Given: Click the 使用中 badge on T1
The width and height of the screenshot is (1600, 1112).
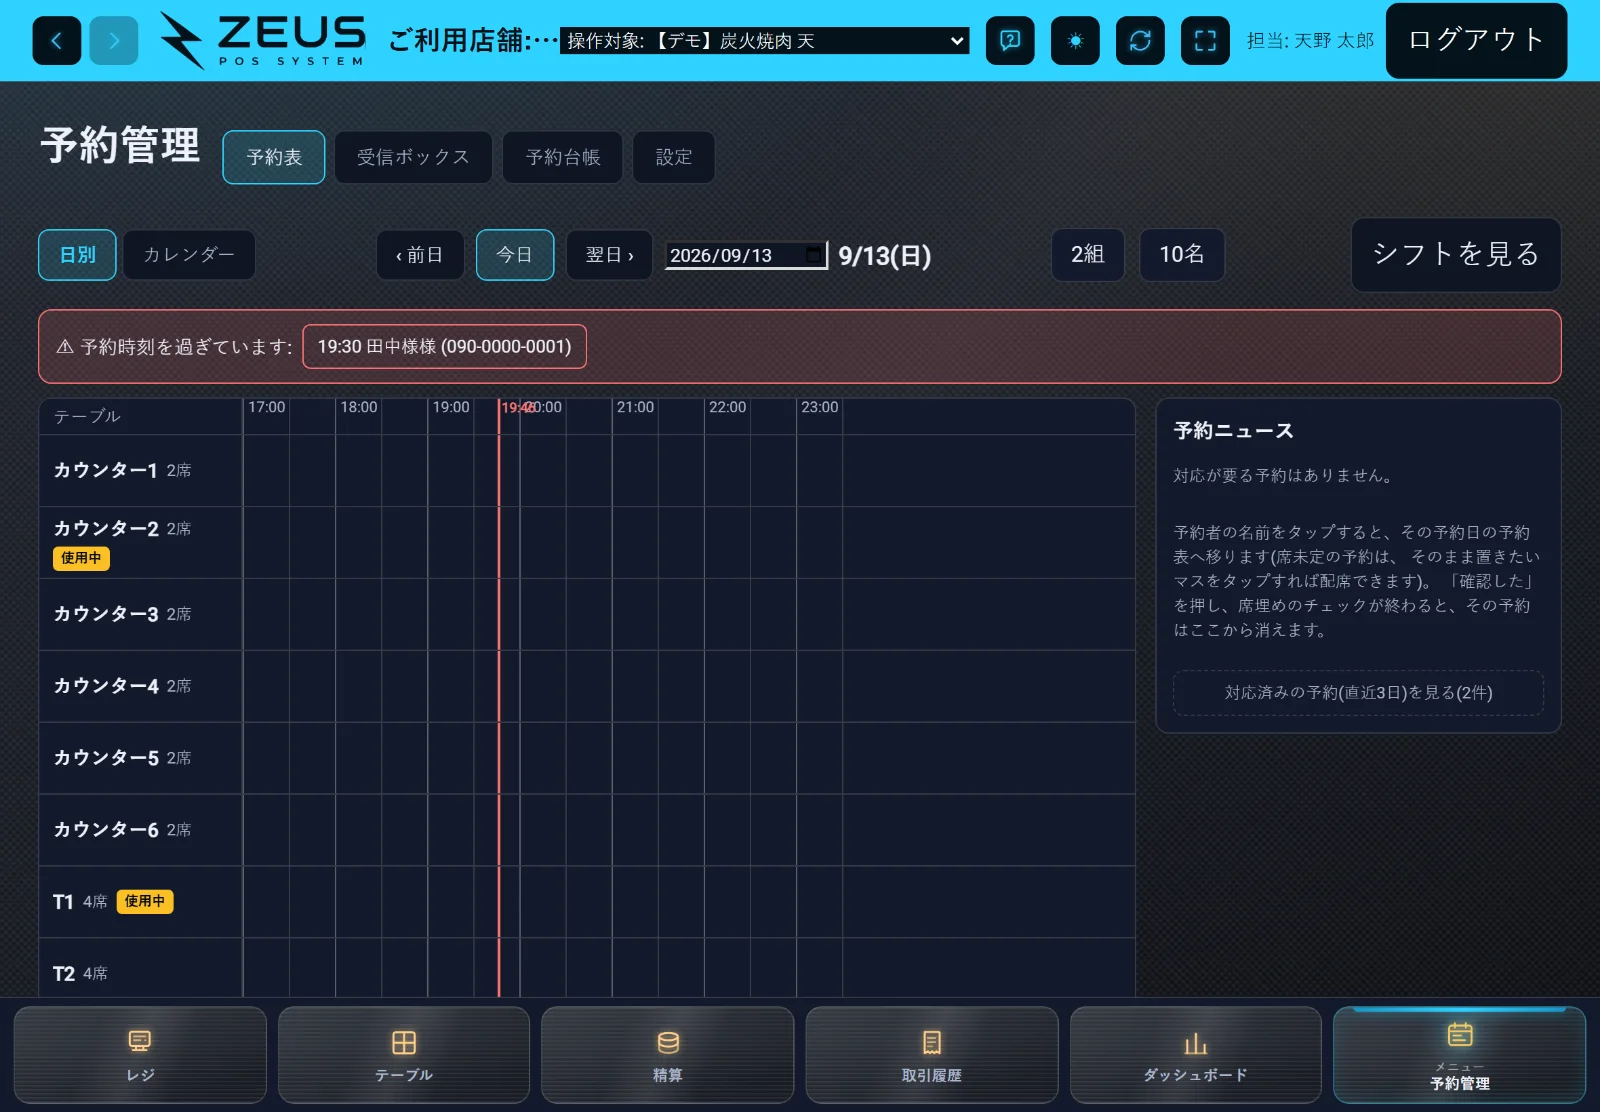Looking at the screenshot, I should click(145, 902).
